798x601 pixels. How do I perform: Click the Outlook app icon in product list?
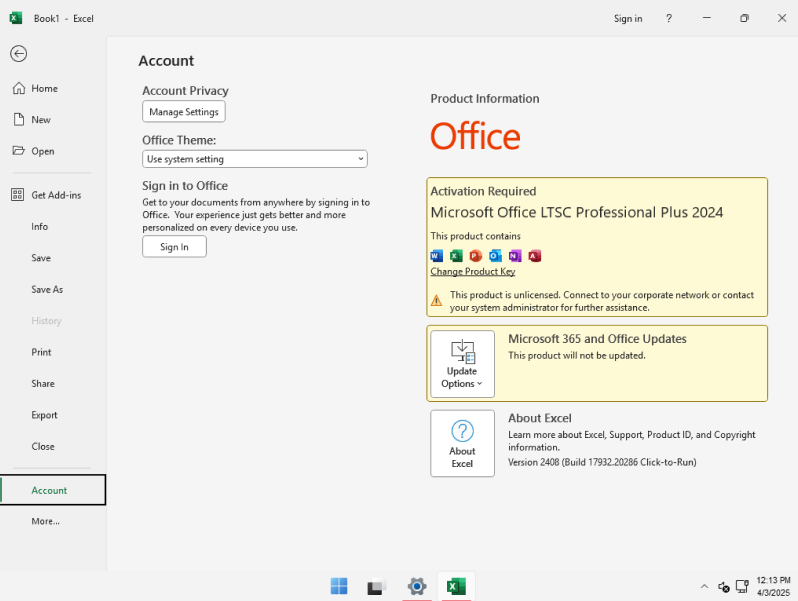pyautogui.click(x=495, y=255)
